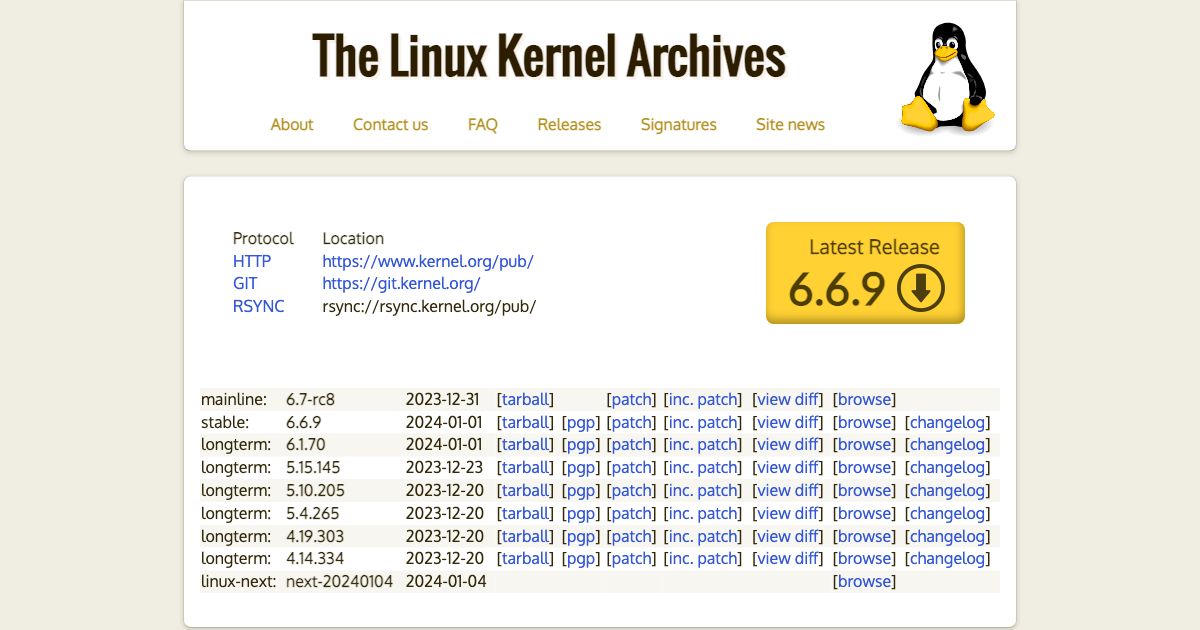View diff for longterm 5.15.145
This screenshot has width=1200, height=630.
coord(788,467)
